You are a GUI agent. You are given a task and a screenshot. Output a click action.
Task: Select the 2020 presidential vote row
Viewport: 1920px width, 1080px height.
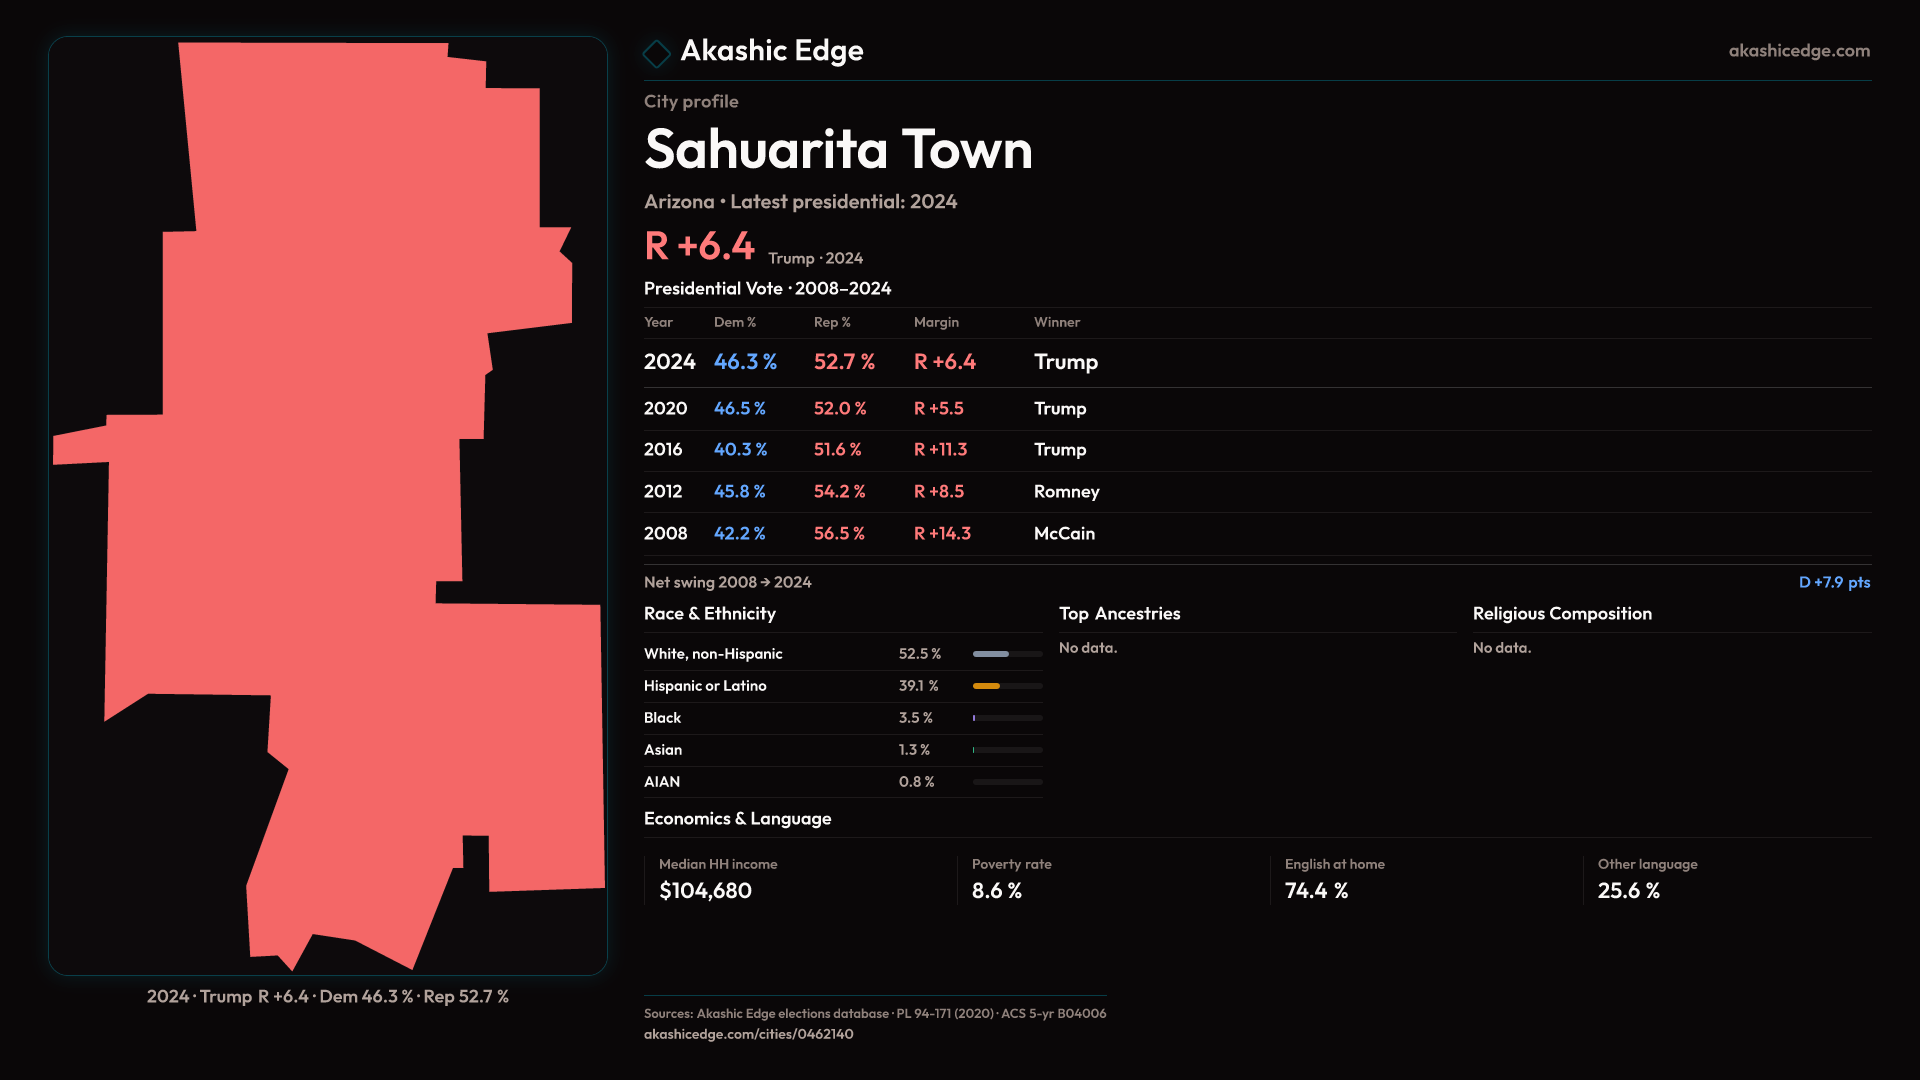870,409
